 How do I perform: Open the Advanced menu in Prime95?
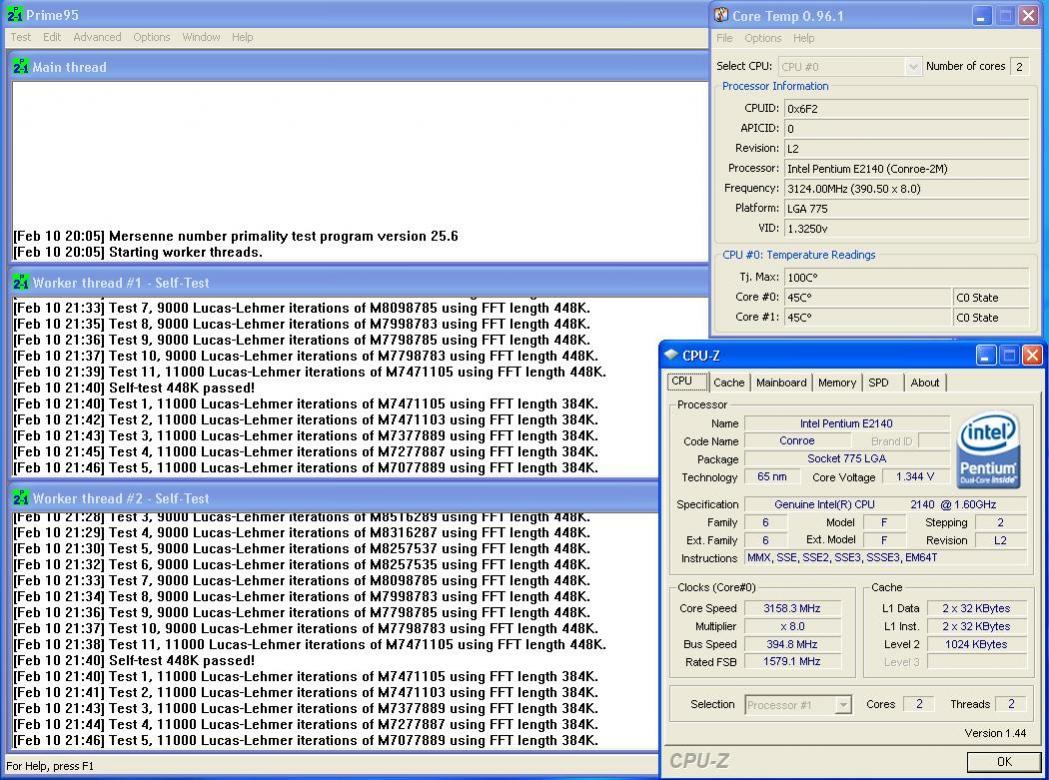pos(98,37)
